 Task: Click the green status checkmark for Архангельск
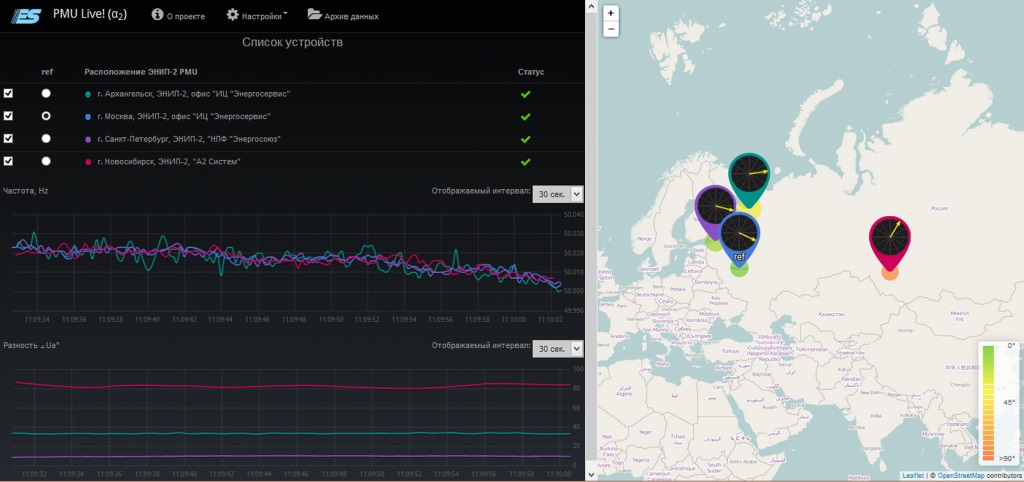click(x=525, y=94)
